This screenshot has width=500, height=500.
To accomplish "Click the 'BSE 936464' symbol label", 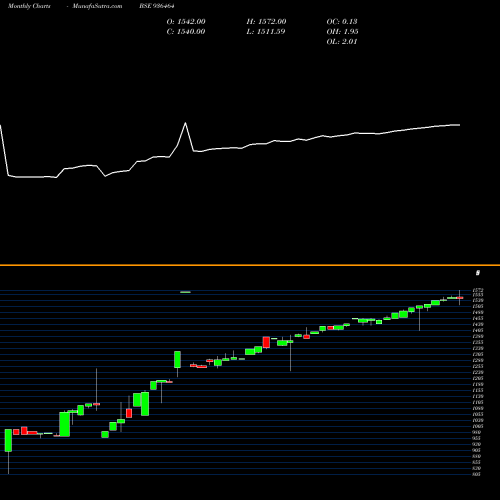I will click(x=157, y=6).
